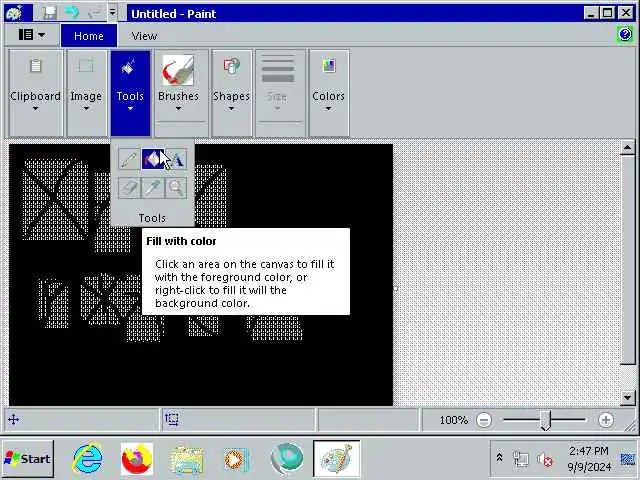Click the Paint taskbar button
Viewport: 640px width, 480px height.
[336, 459]
